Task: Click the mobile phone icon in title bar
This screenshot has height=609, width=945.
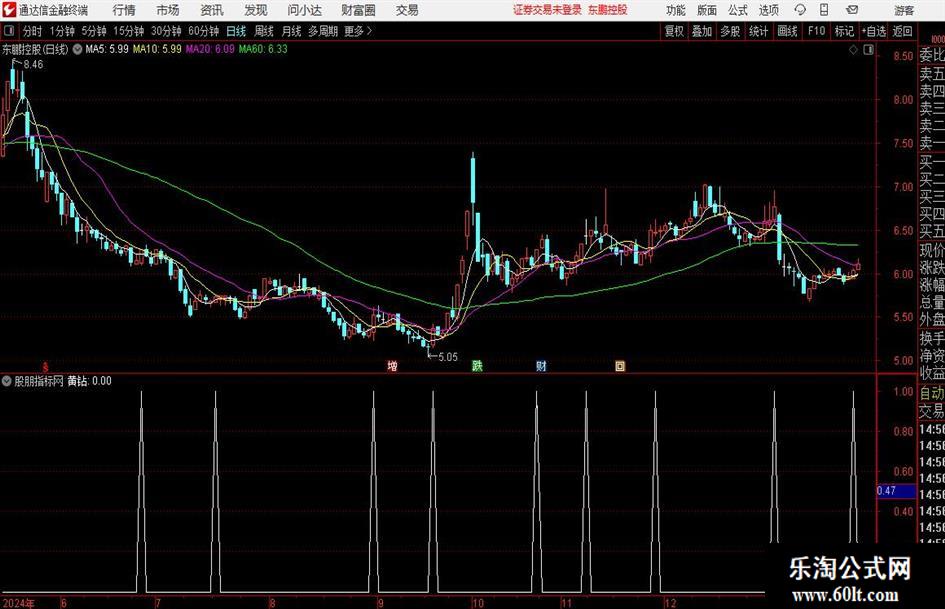Action: pyautogui.click(x=824, y=10)
